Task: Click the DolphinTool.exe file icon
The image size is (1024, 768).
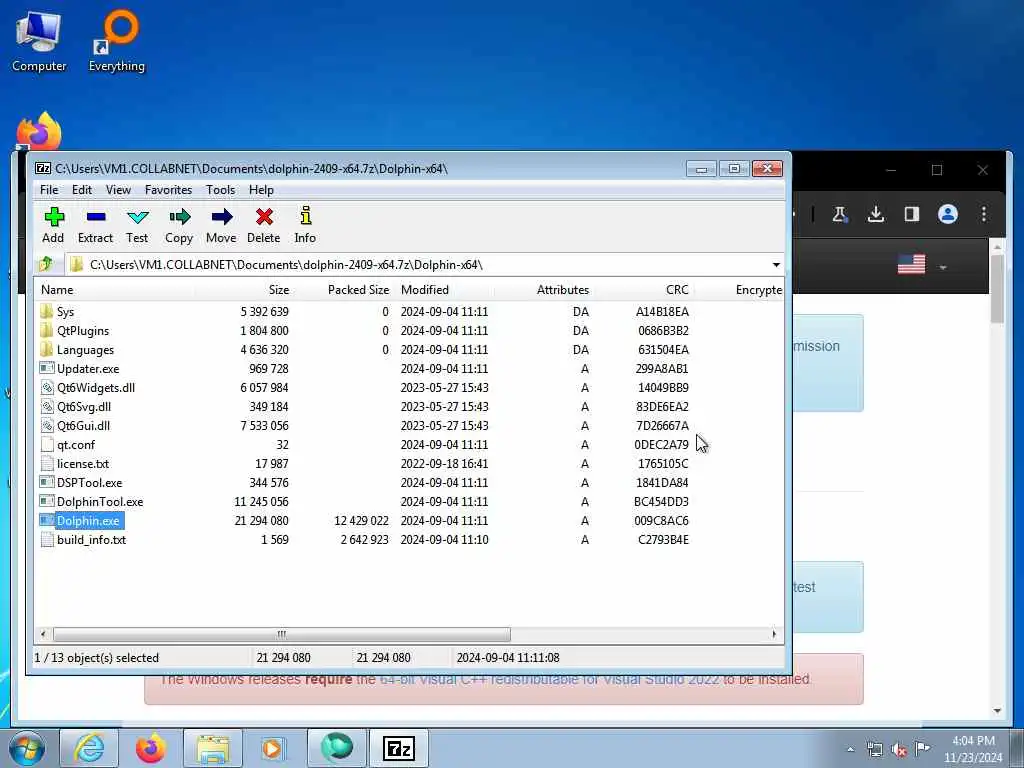Action: click(x=46, y=502)
